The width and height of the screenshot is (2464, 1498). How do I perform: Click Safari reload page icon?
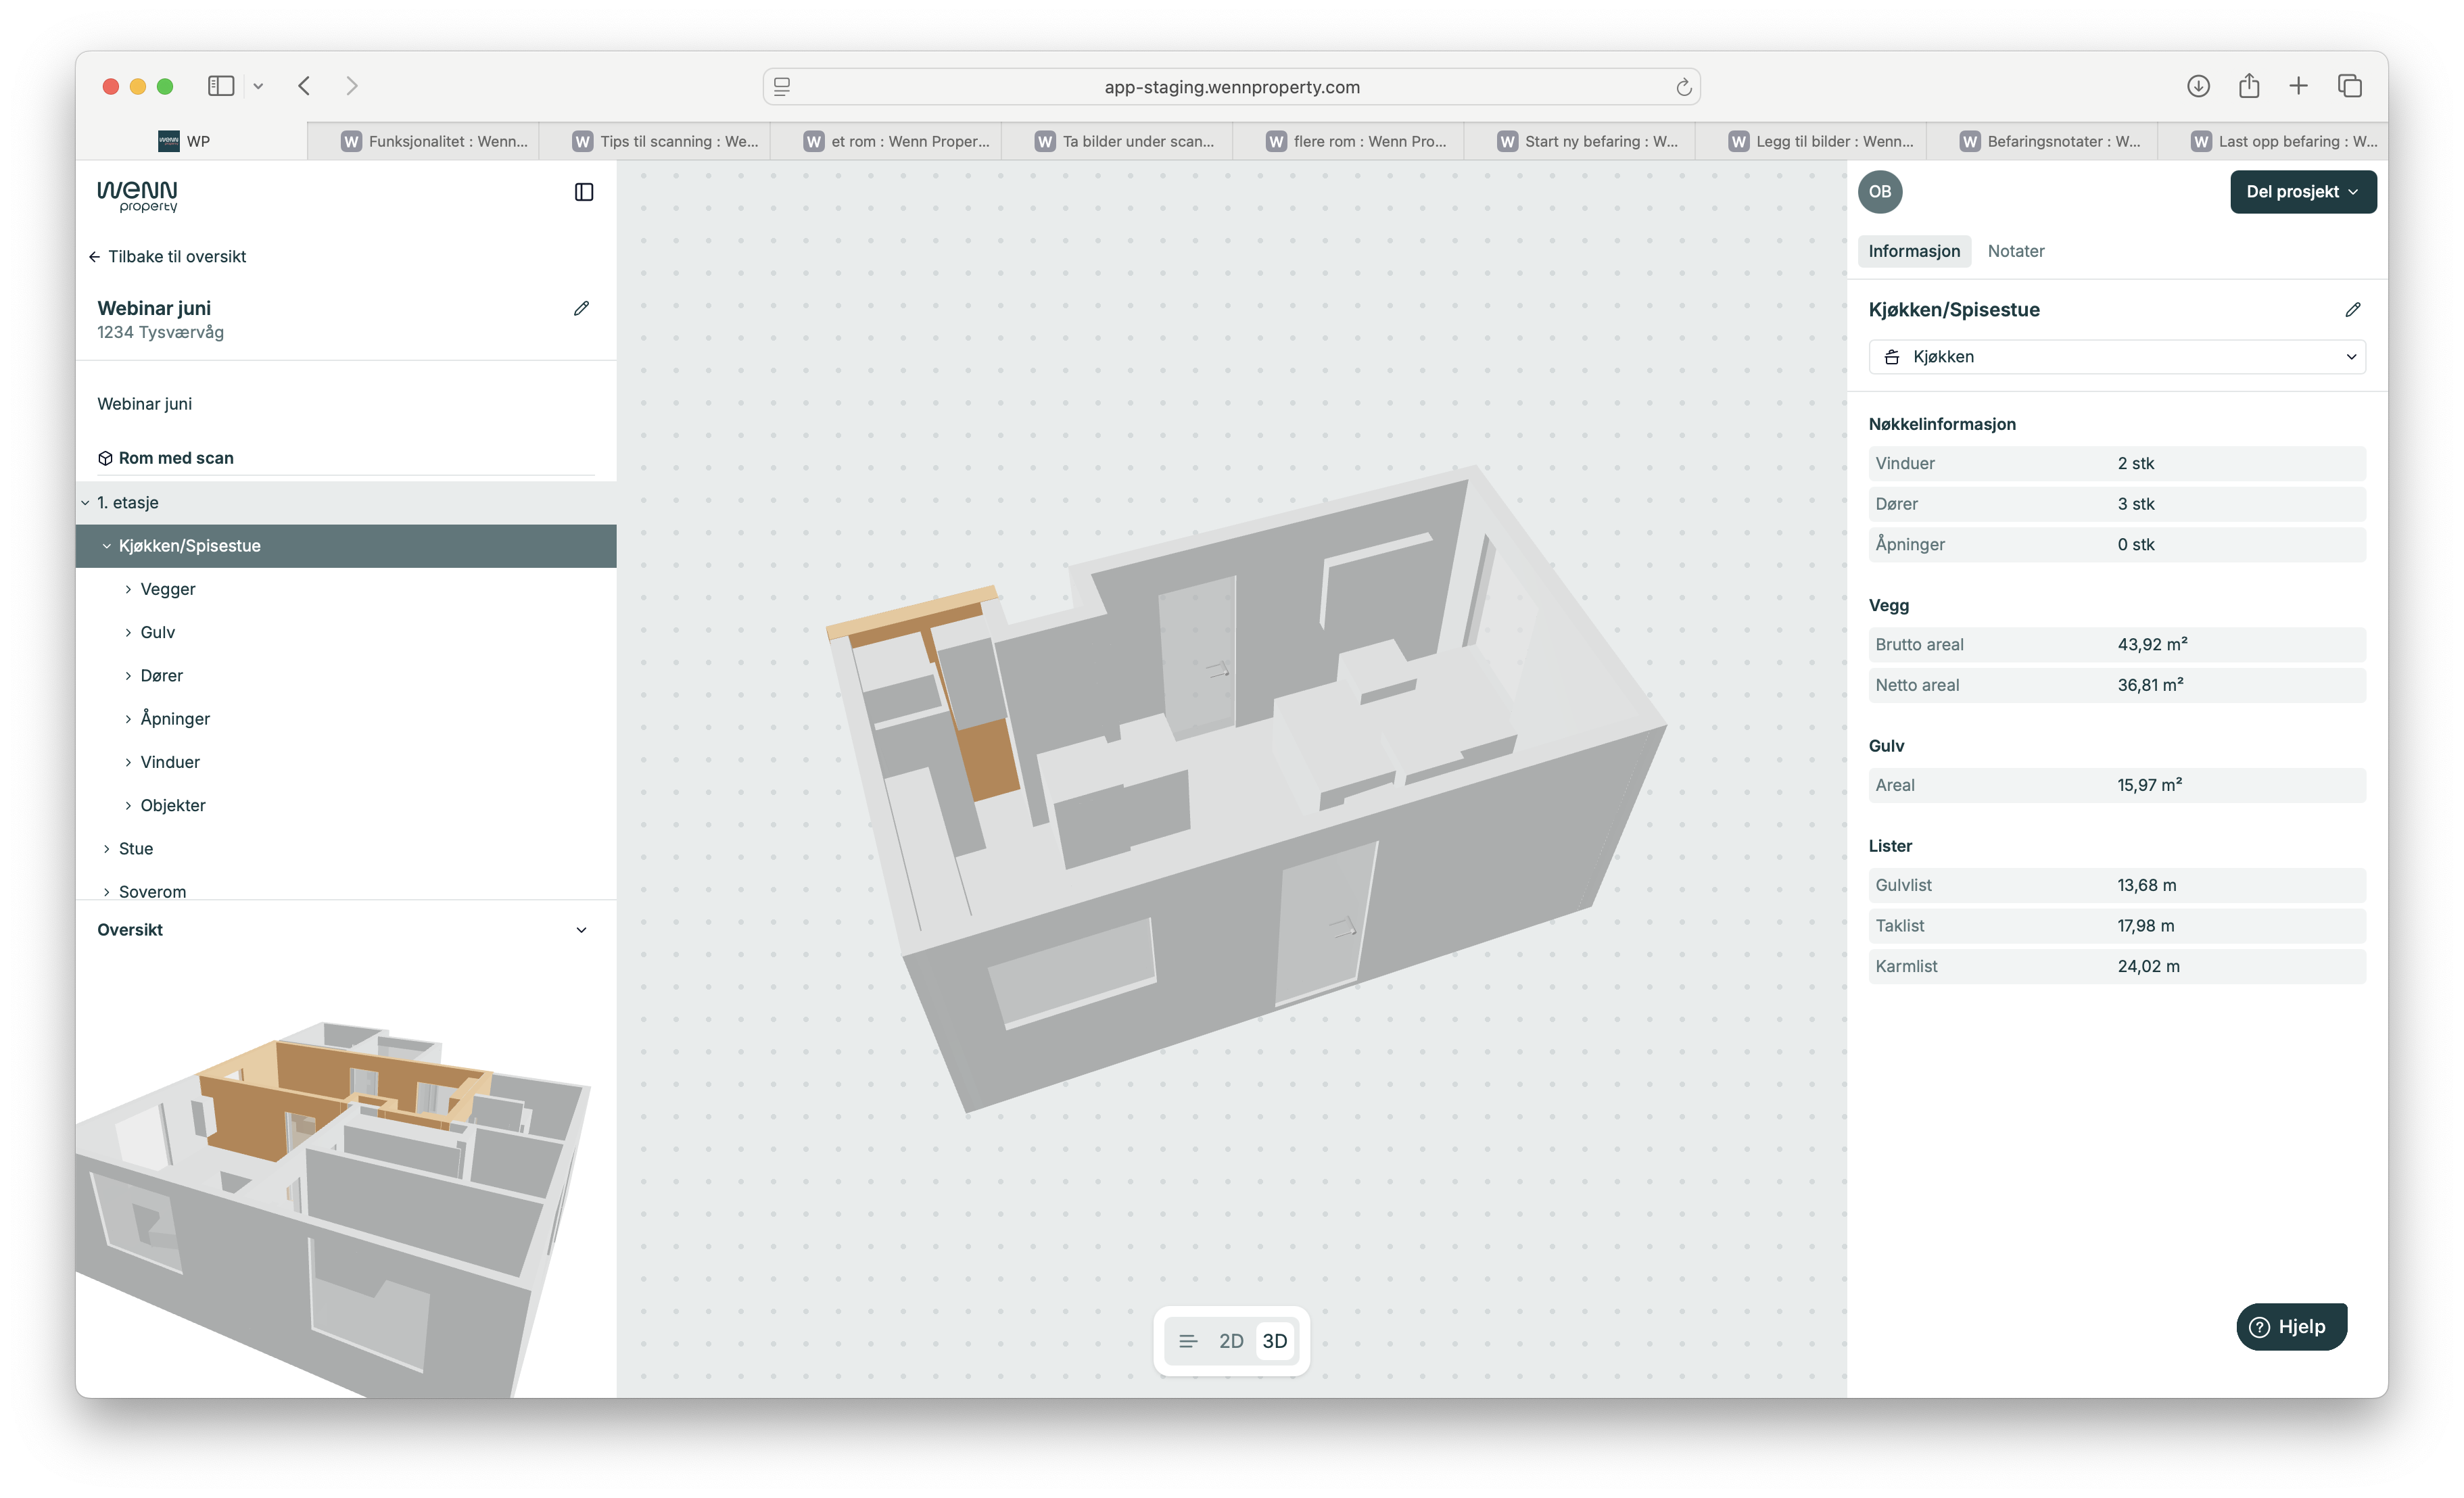(x=1683, y=87)
